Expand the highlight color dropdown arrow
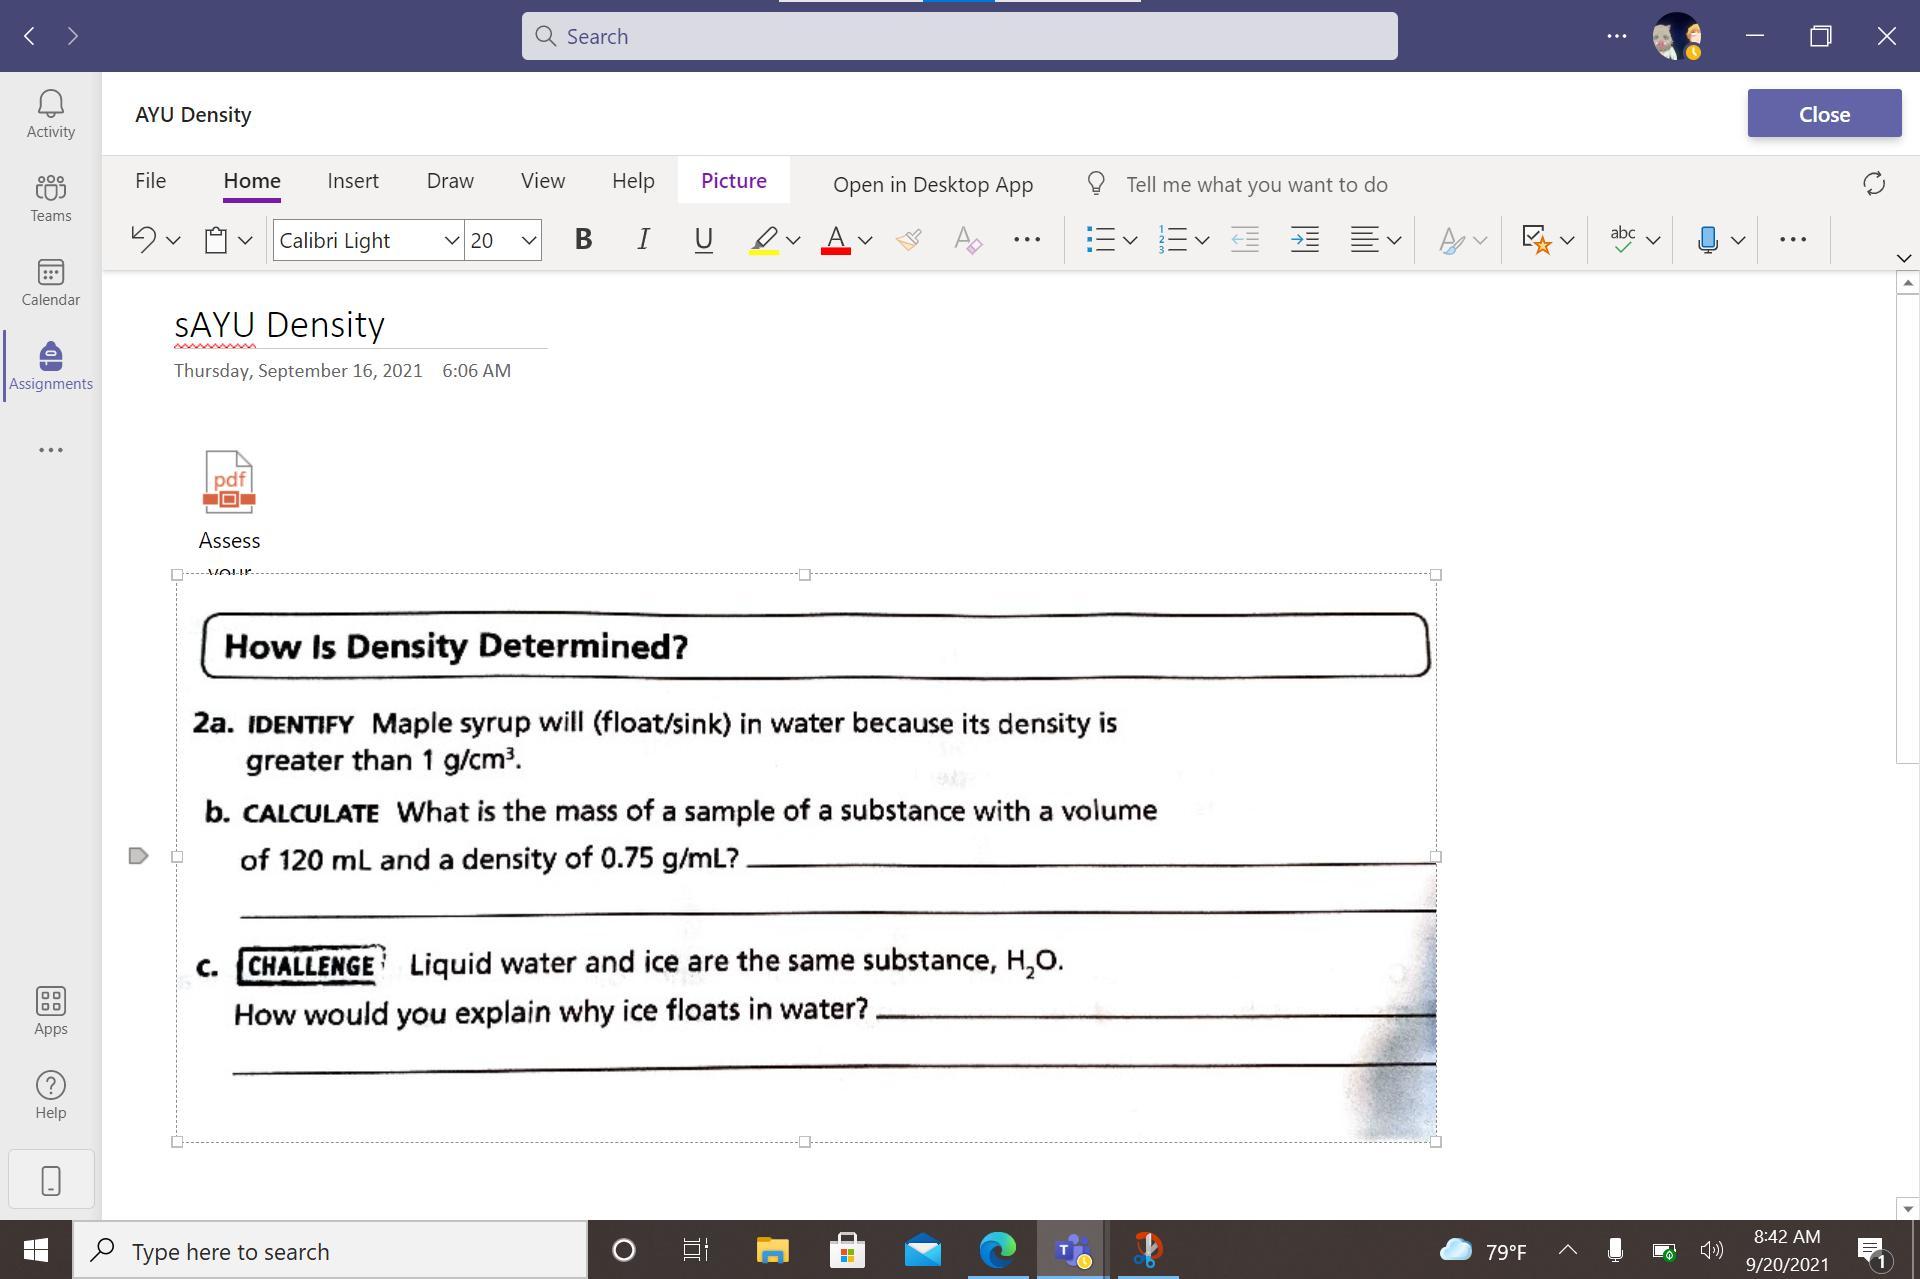 click(x=793, y=240)
